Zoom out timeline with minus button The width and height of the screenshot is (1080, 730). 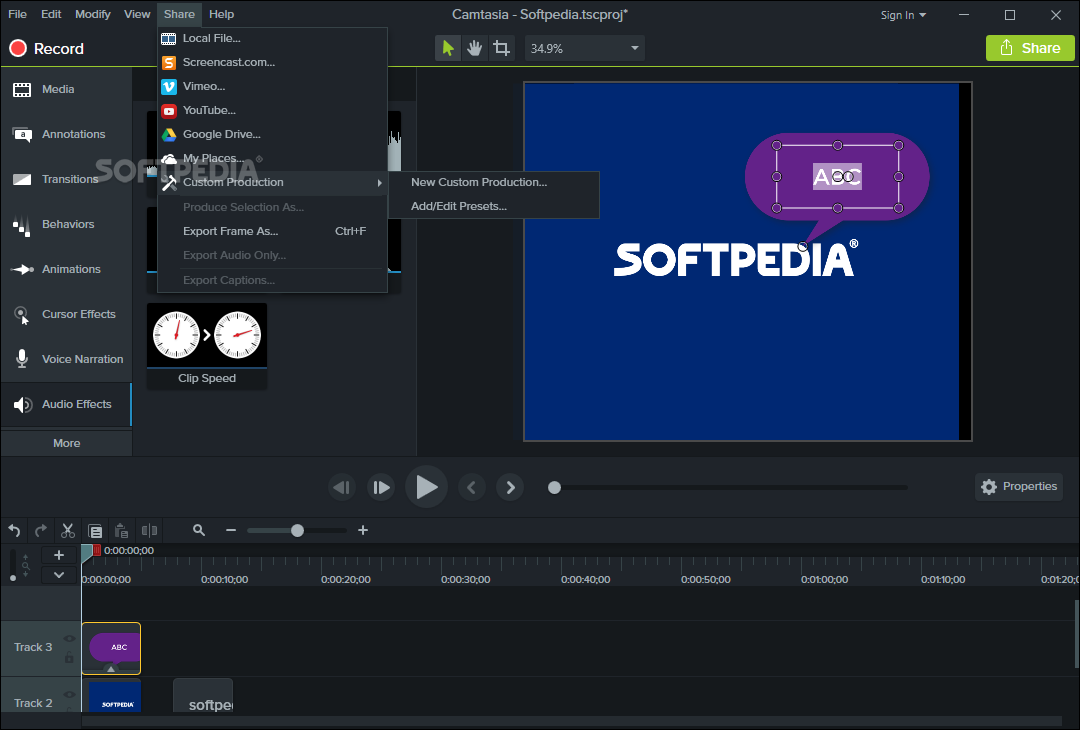click(x=231, y=530)
